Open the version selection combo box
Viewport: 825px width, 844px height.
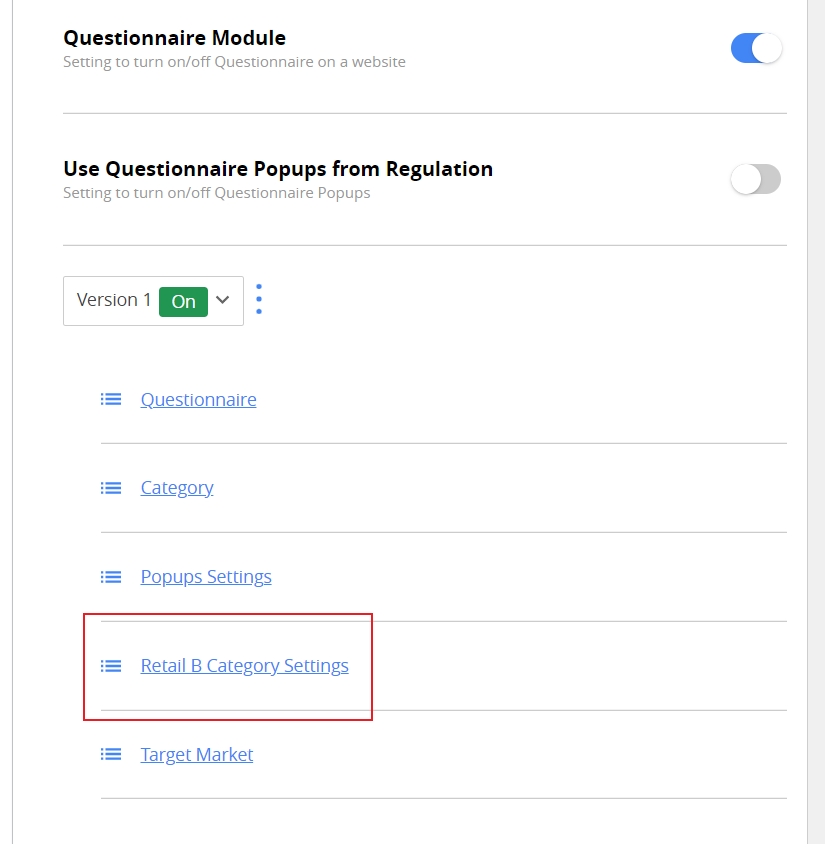pos(153,300)
